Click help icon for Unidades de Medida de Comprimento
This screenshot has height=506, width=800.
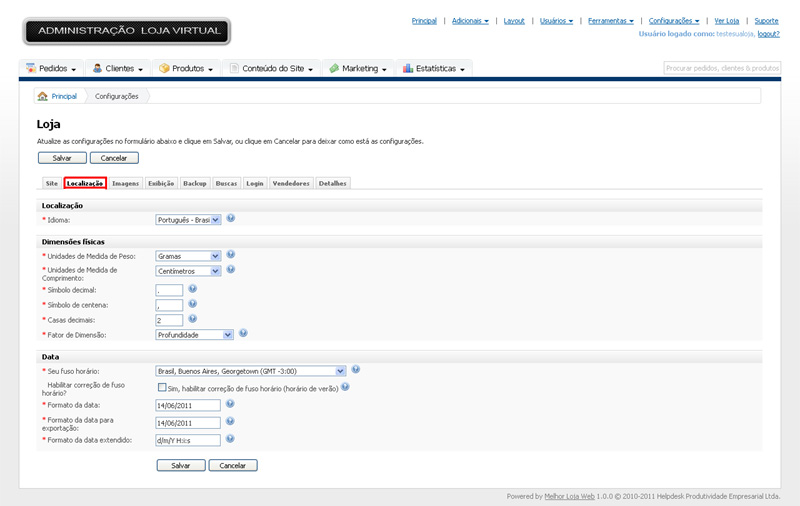[x=231, y=269]
